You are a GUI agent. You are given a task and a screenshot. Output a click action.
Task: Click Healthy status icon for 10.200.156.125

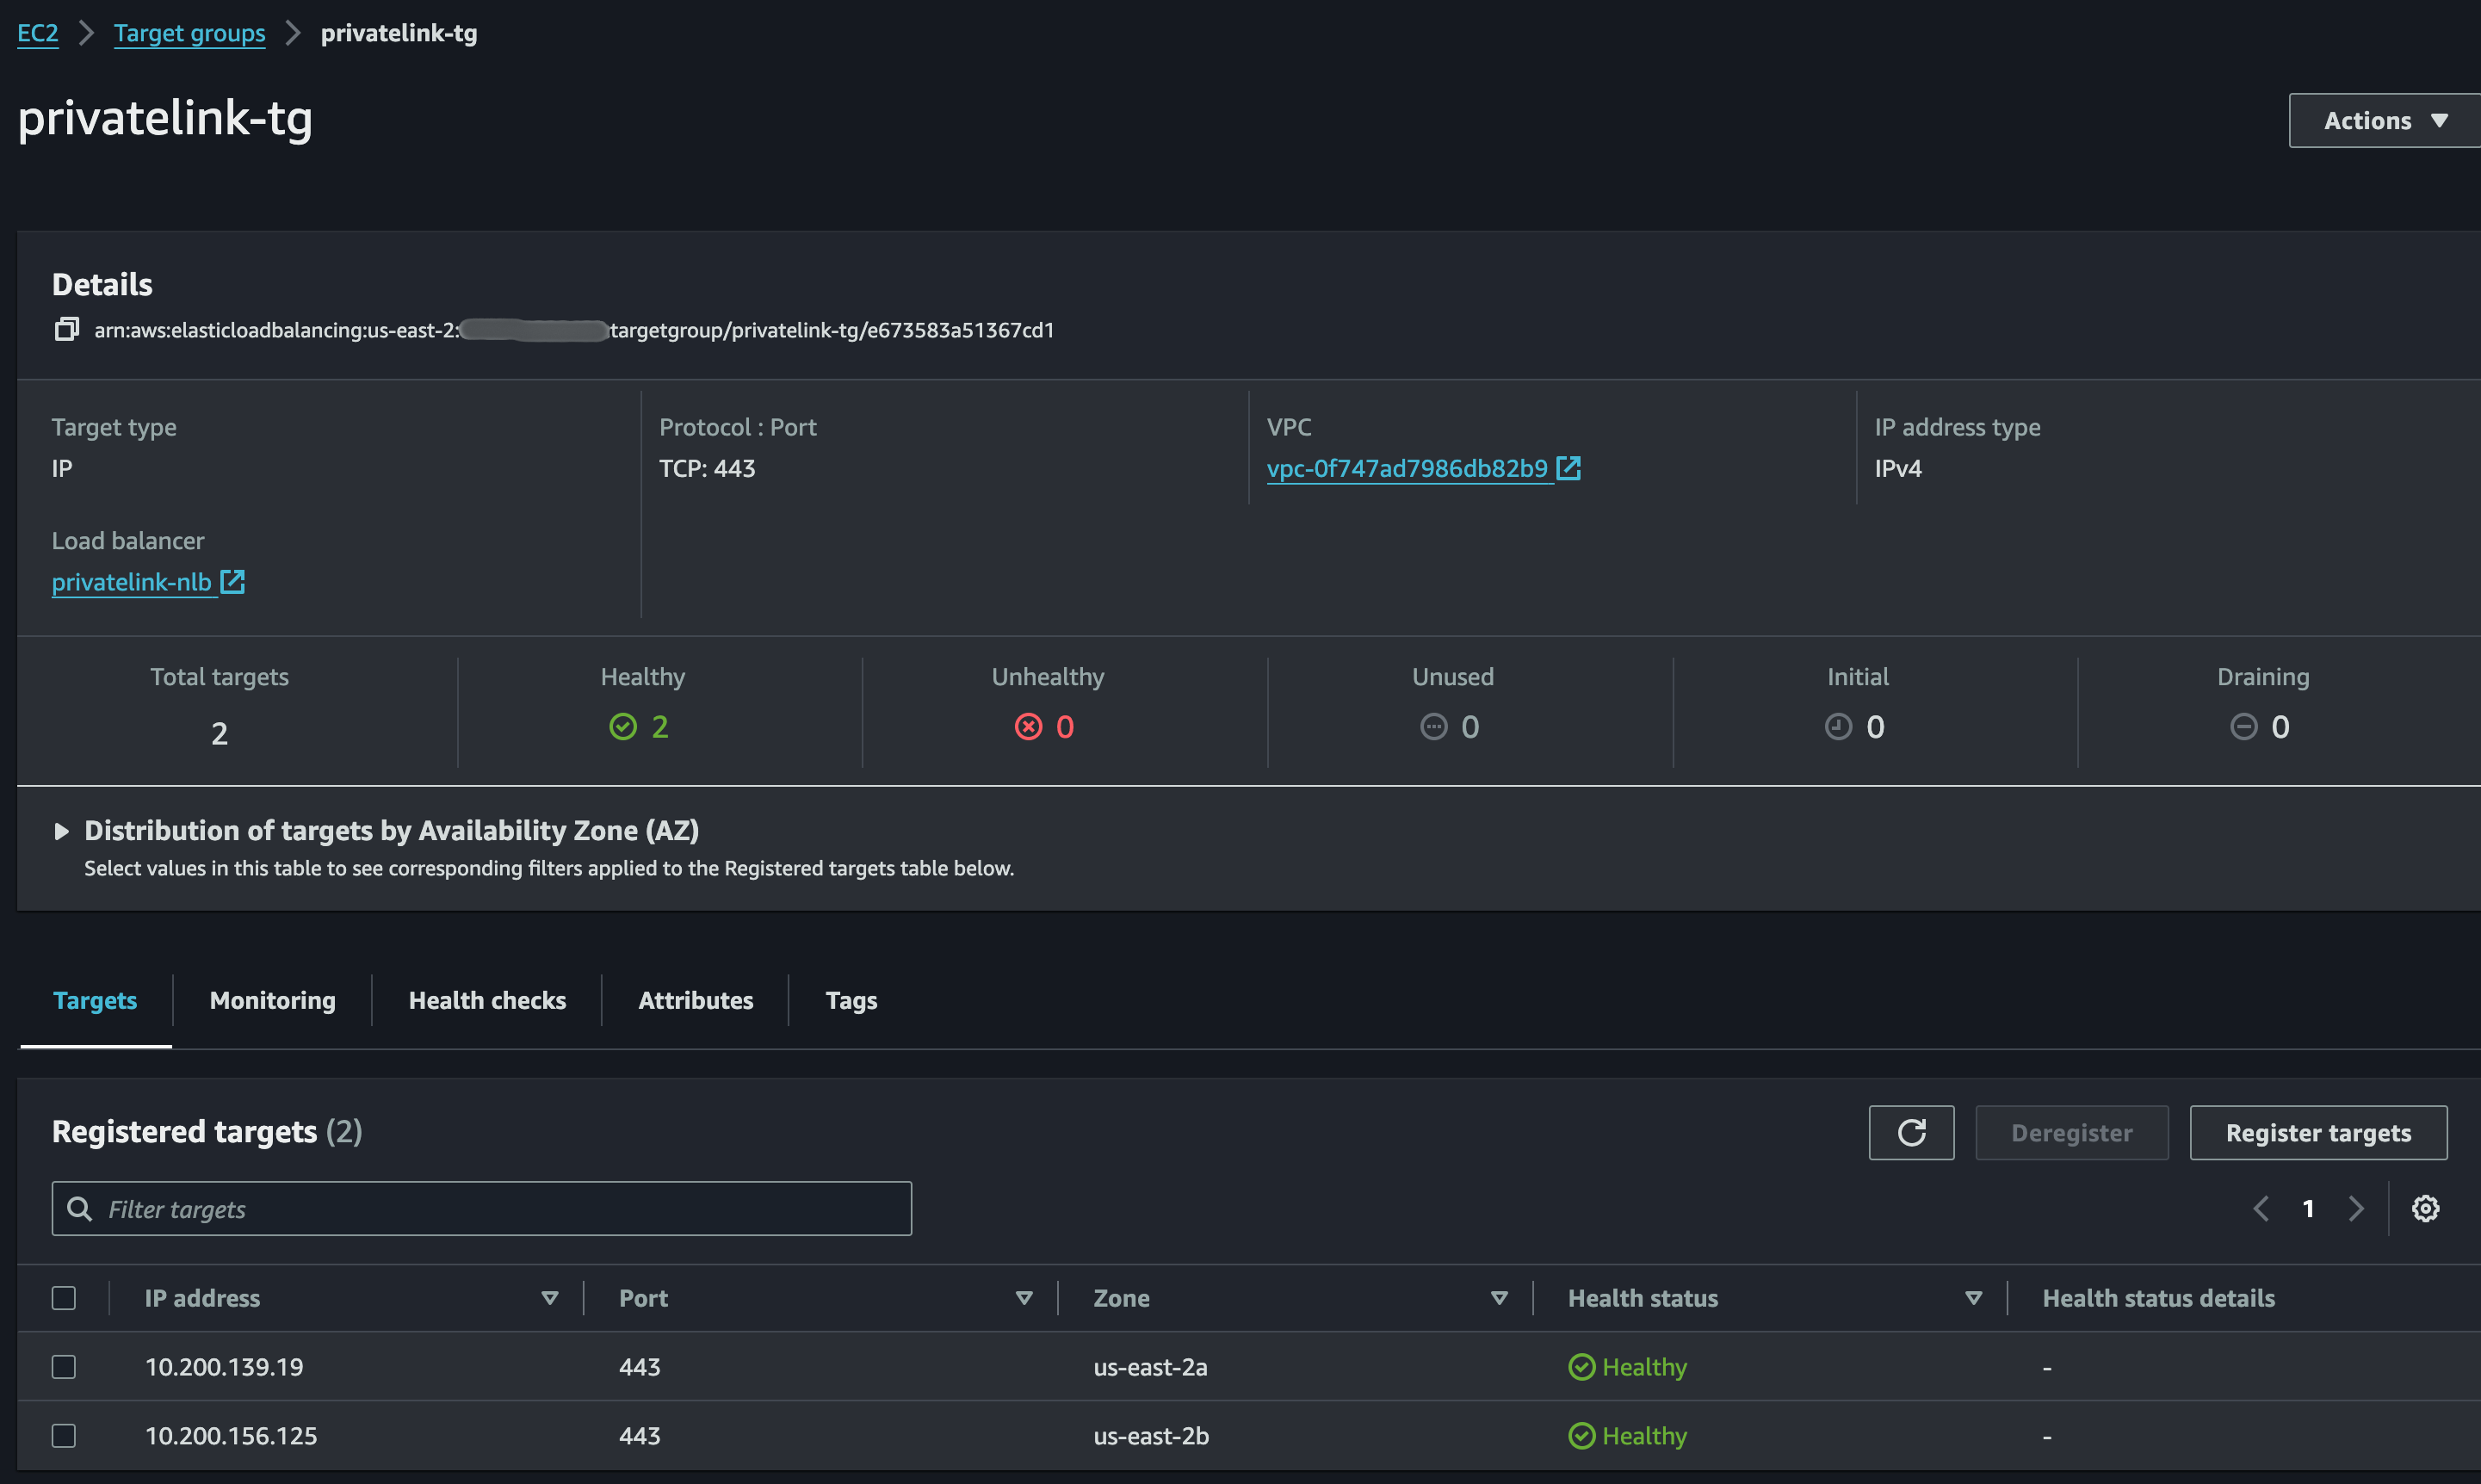pyautogui.click(x=1581, y=1435)
